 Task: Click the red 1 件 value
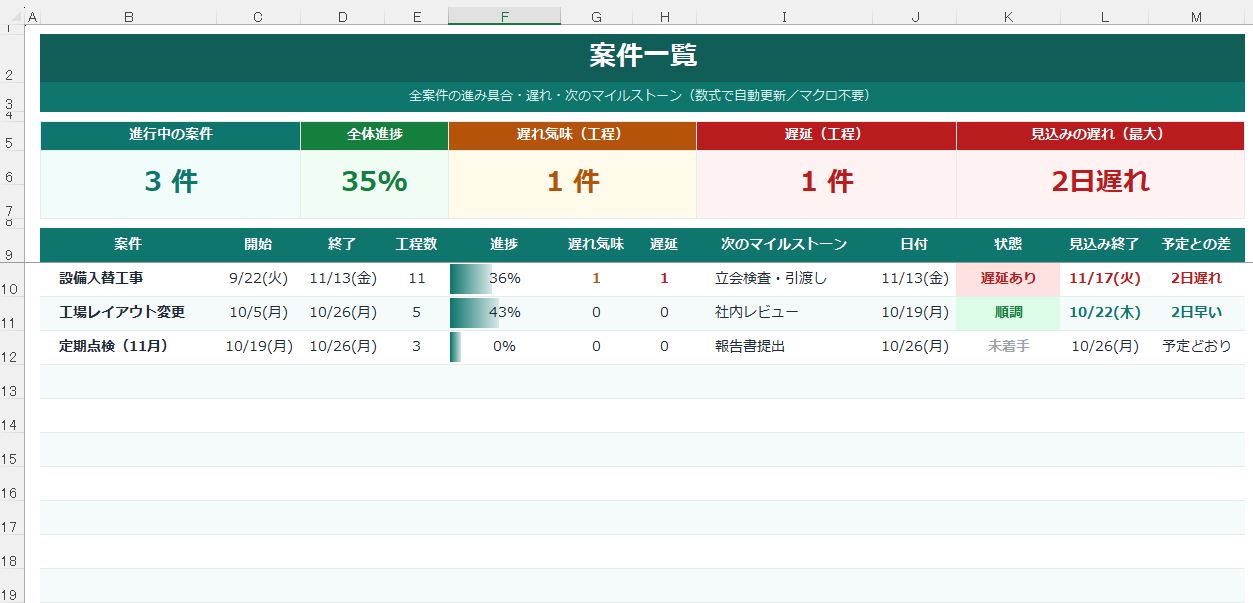[826, 182]
